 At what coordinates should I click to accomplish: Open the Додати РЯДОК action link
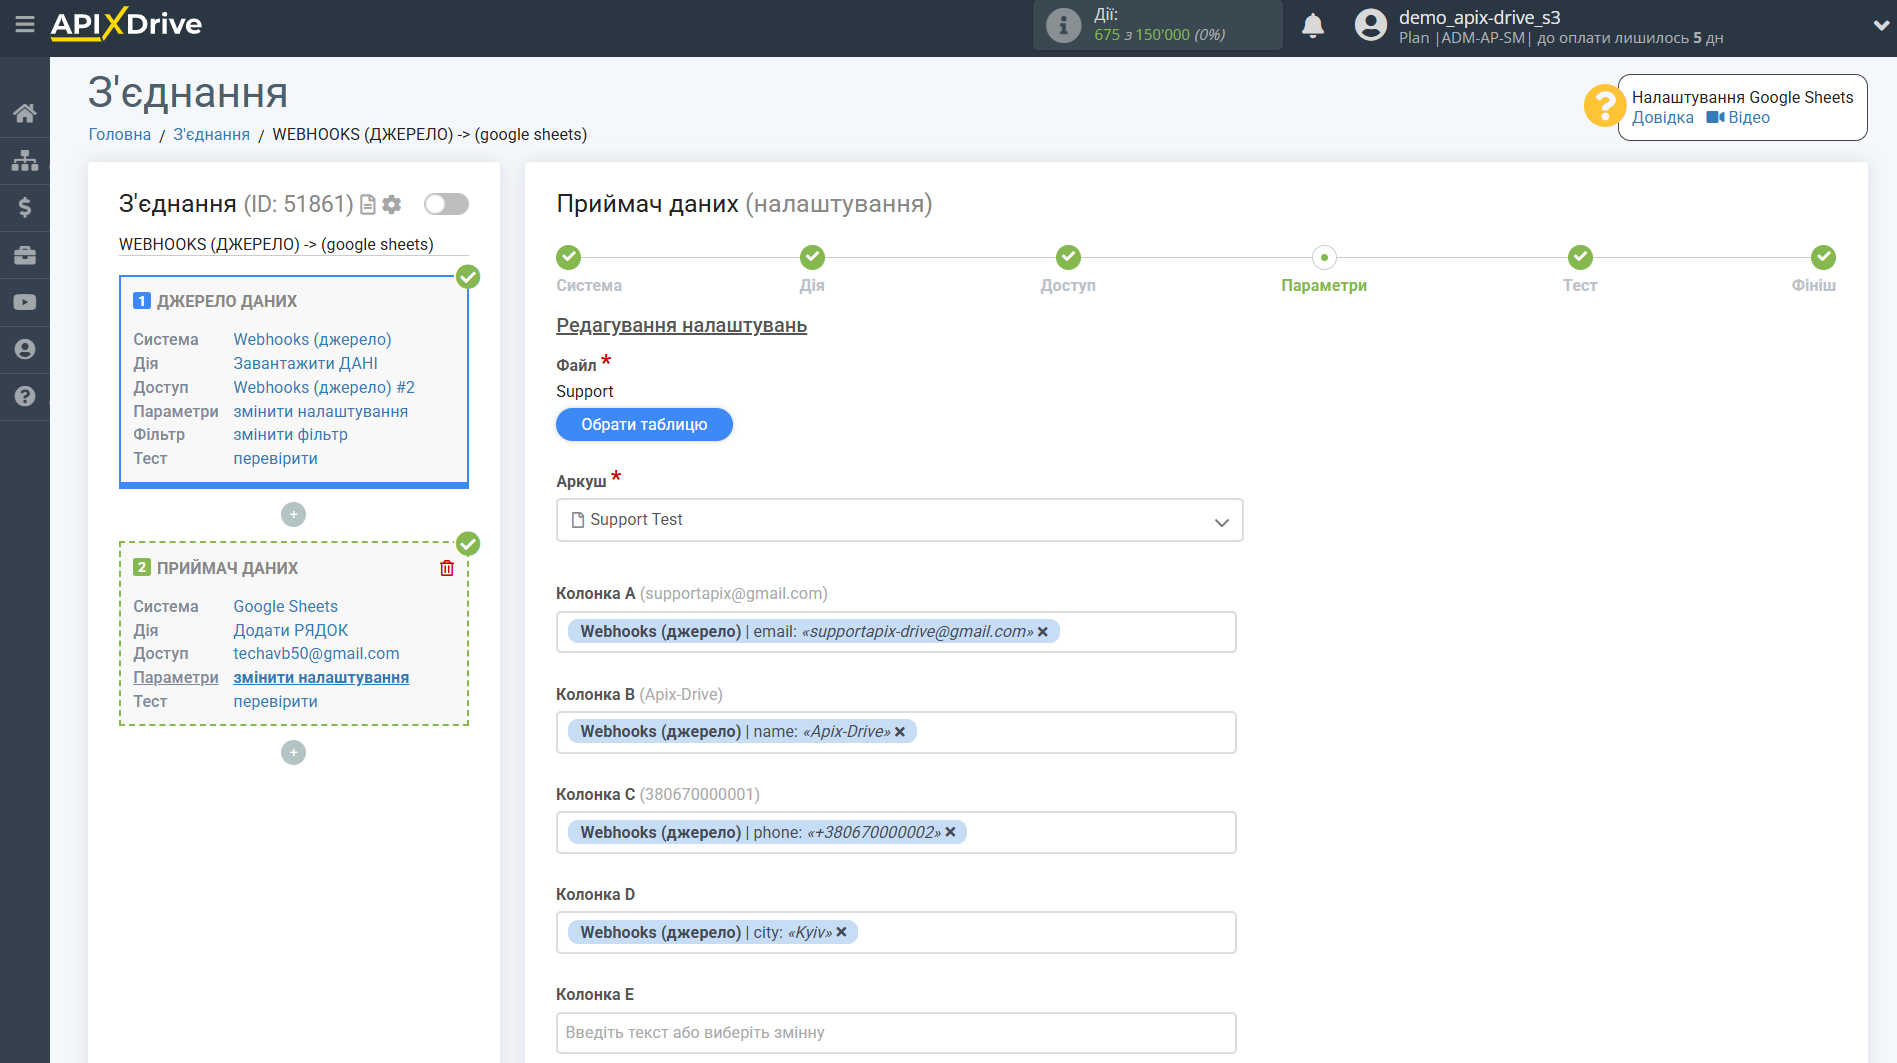click(x=290, y=630)
